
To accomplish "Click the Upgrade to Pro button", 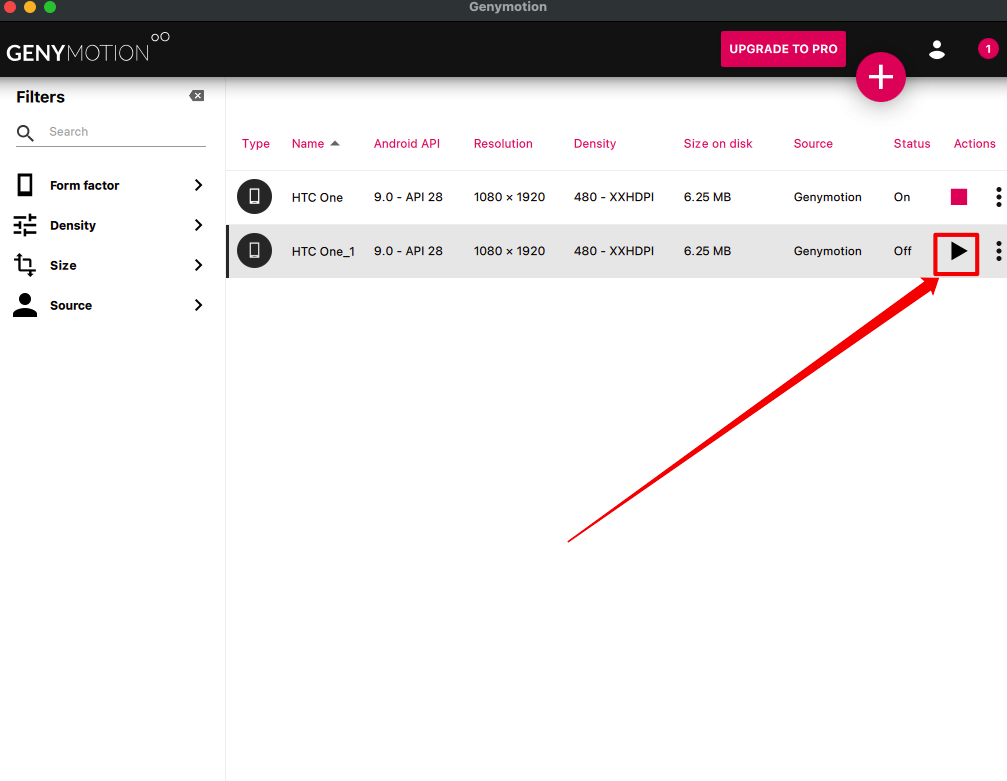I will click(783, 49).
